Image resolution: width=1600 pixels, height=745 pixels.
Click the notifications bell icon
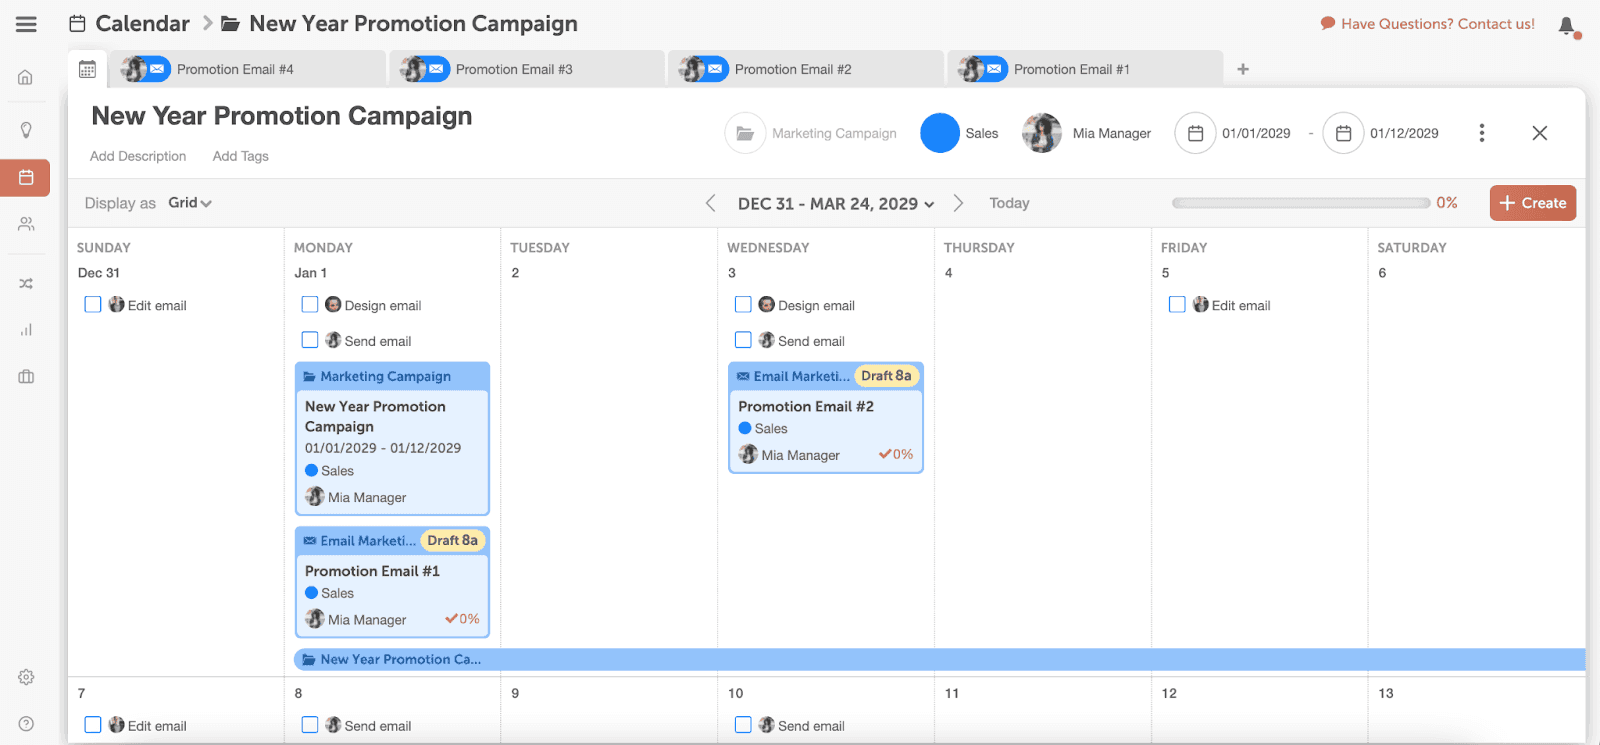click(1567, 26)
